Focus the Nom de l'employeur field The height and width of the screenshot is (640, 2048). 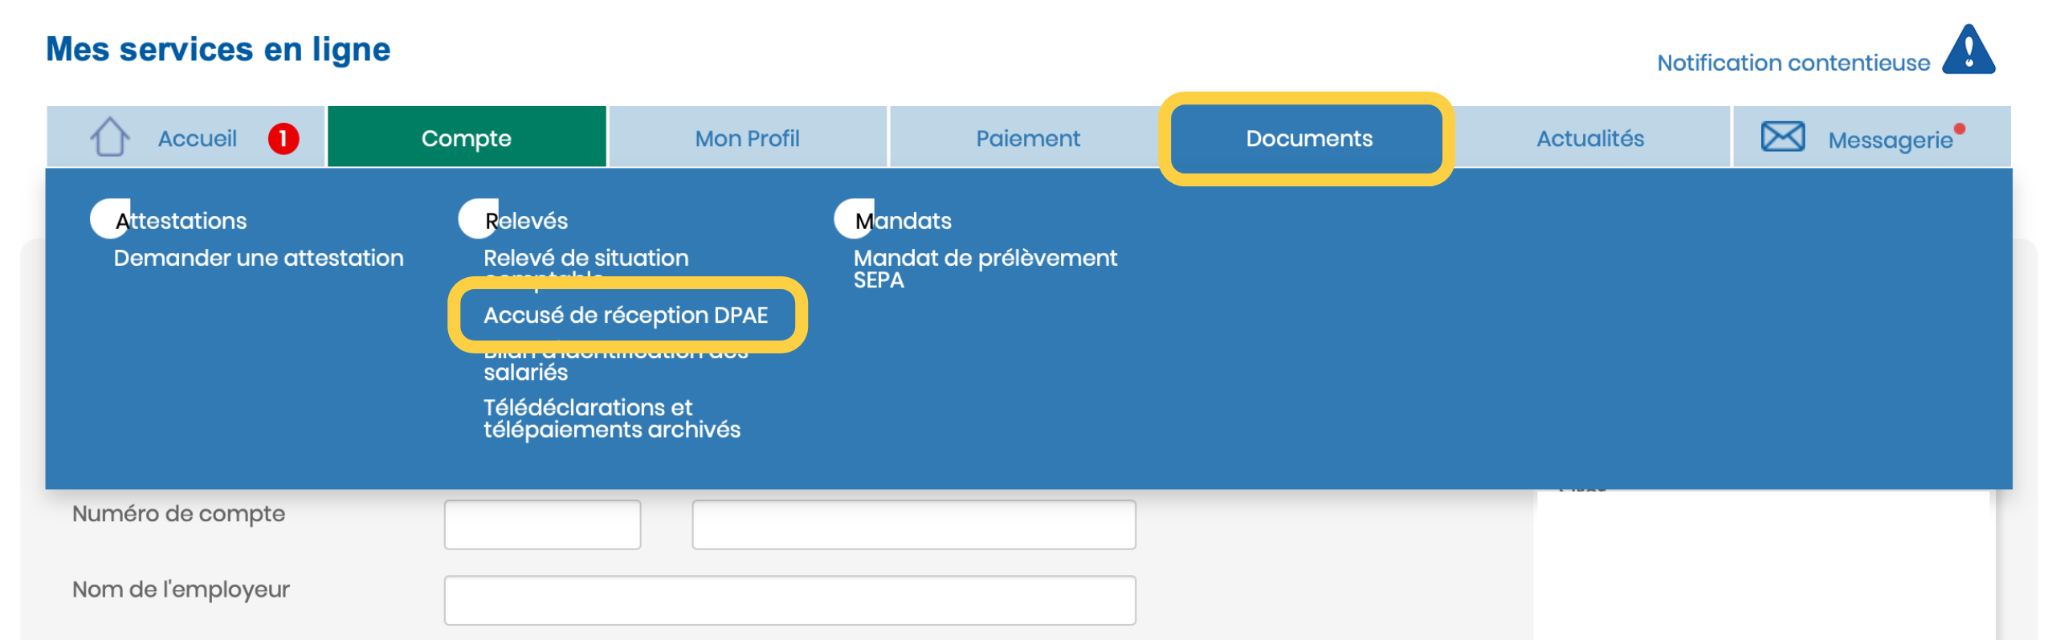[x=790, y=600]
